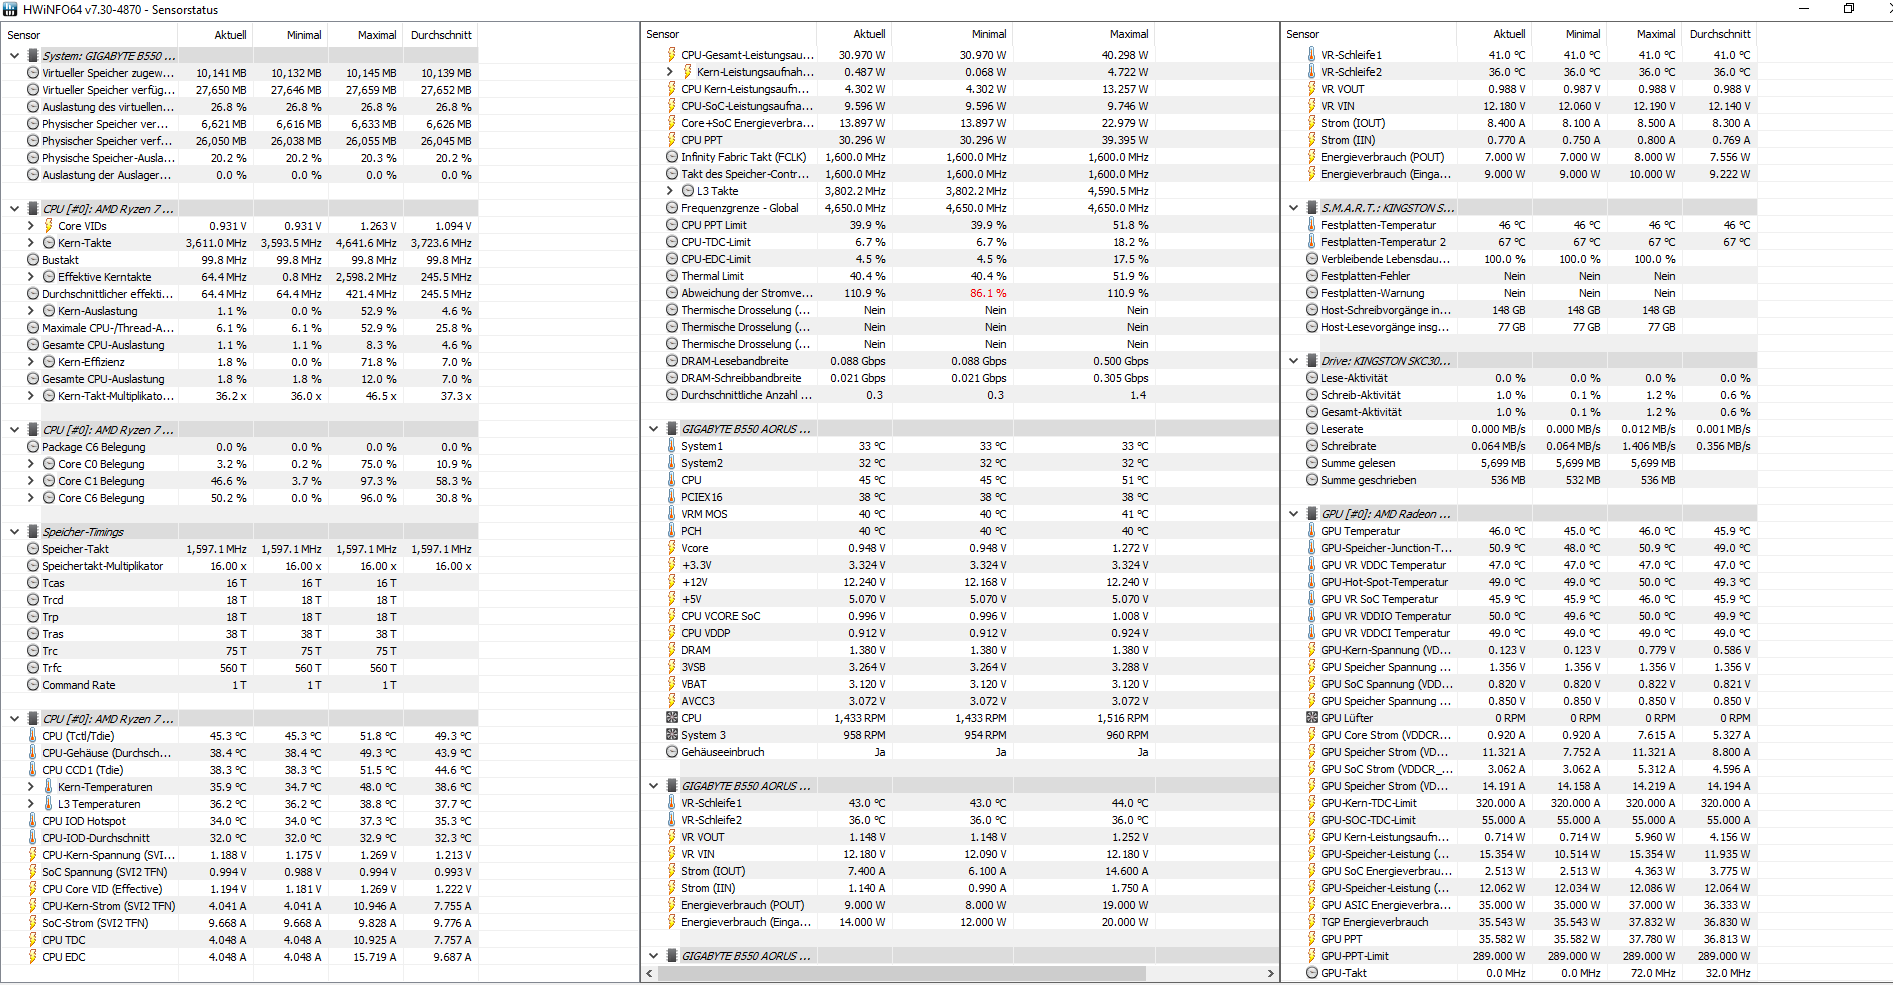Viewport: 1893px width, 985px height.
Task: Click the GPU Lüfter fan icon
Action: [x=1312, y=718]
